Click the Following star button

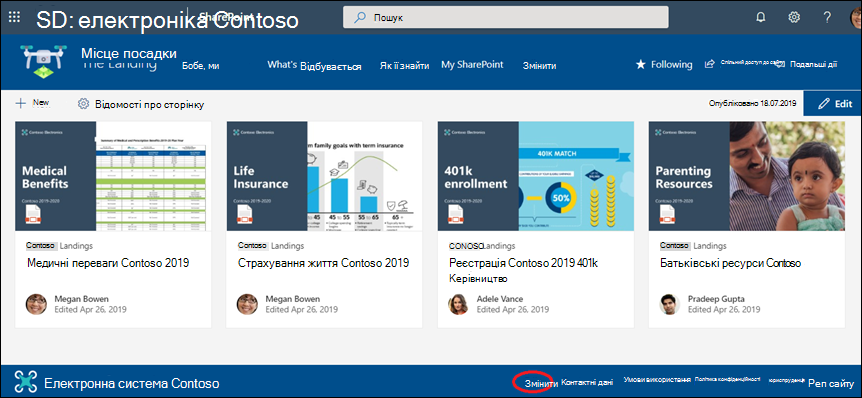pyautogui.click(x=664, y=64)
